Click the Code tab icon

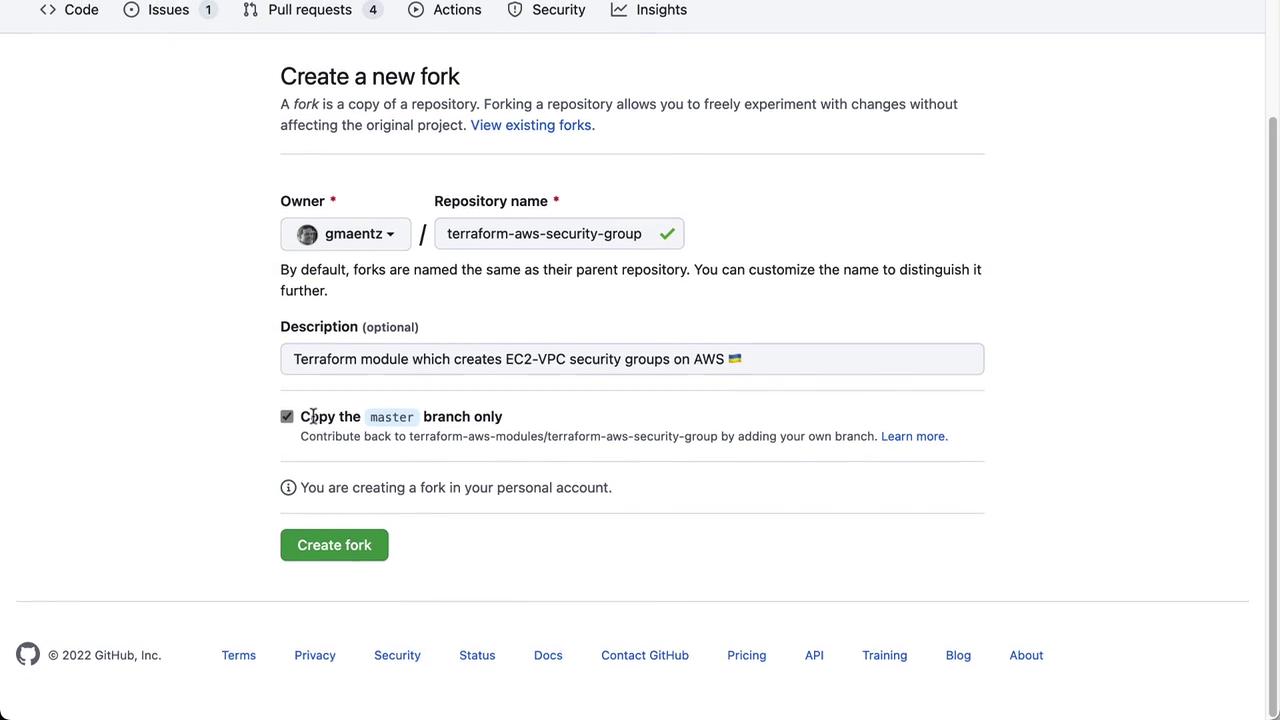48,10
